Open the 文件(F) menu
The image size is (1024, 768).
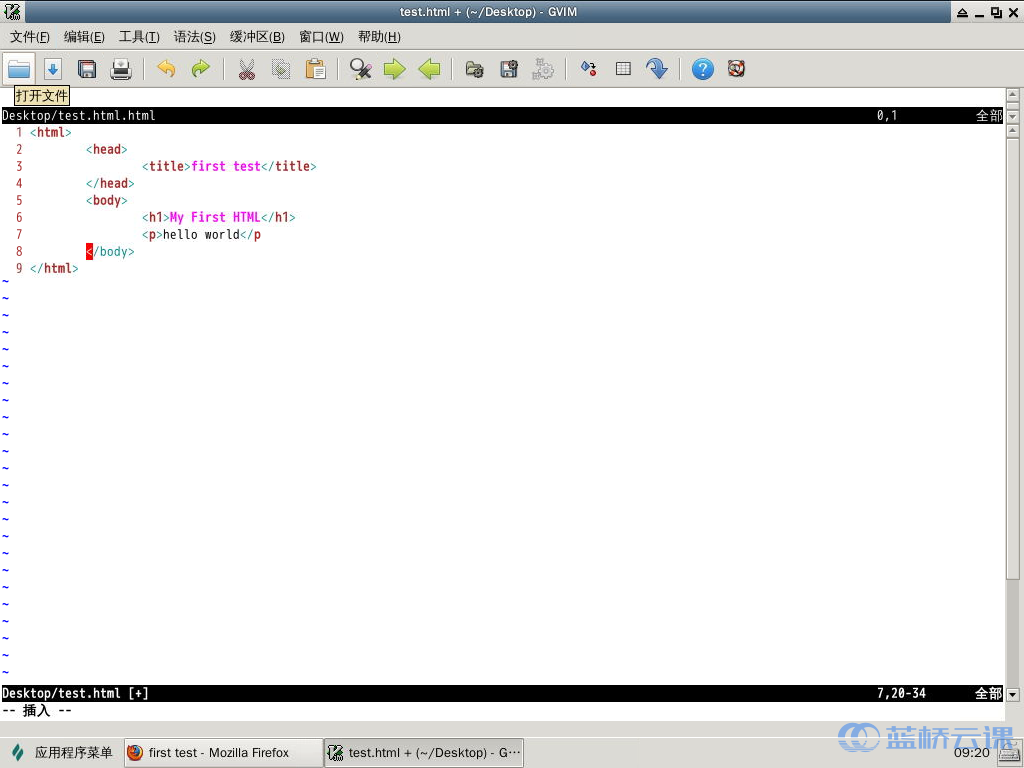coord(30,37)
